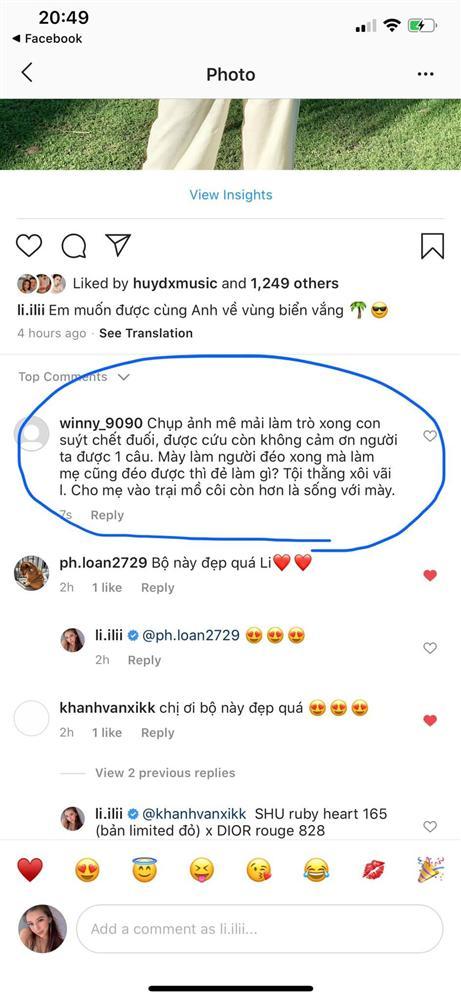Unlike khanhvanxikk's comment

coord(430,721)
